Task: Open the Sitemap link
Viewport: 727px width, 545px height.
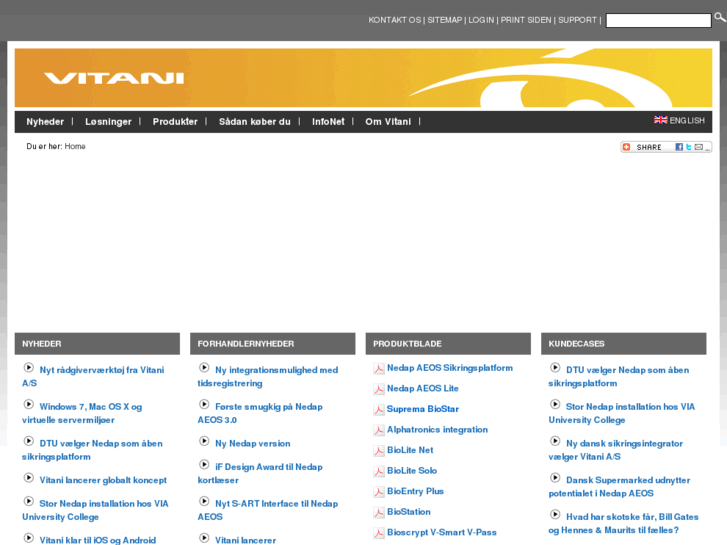Action: click(x=445, y=20)
